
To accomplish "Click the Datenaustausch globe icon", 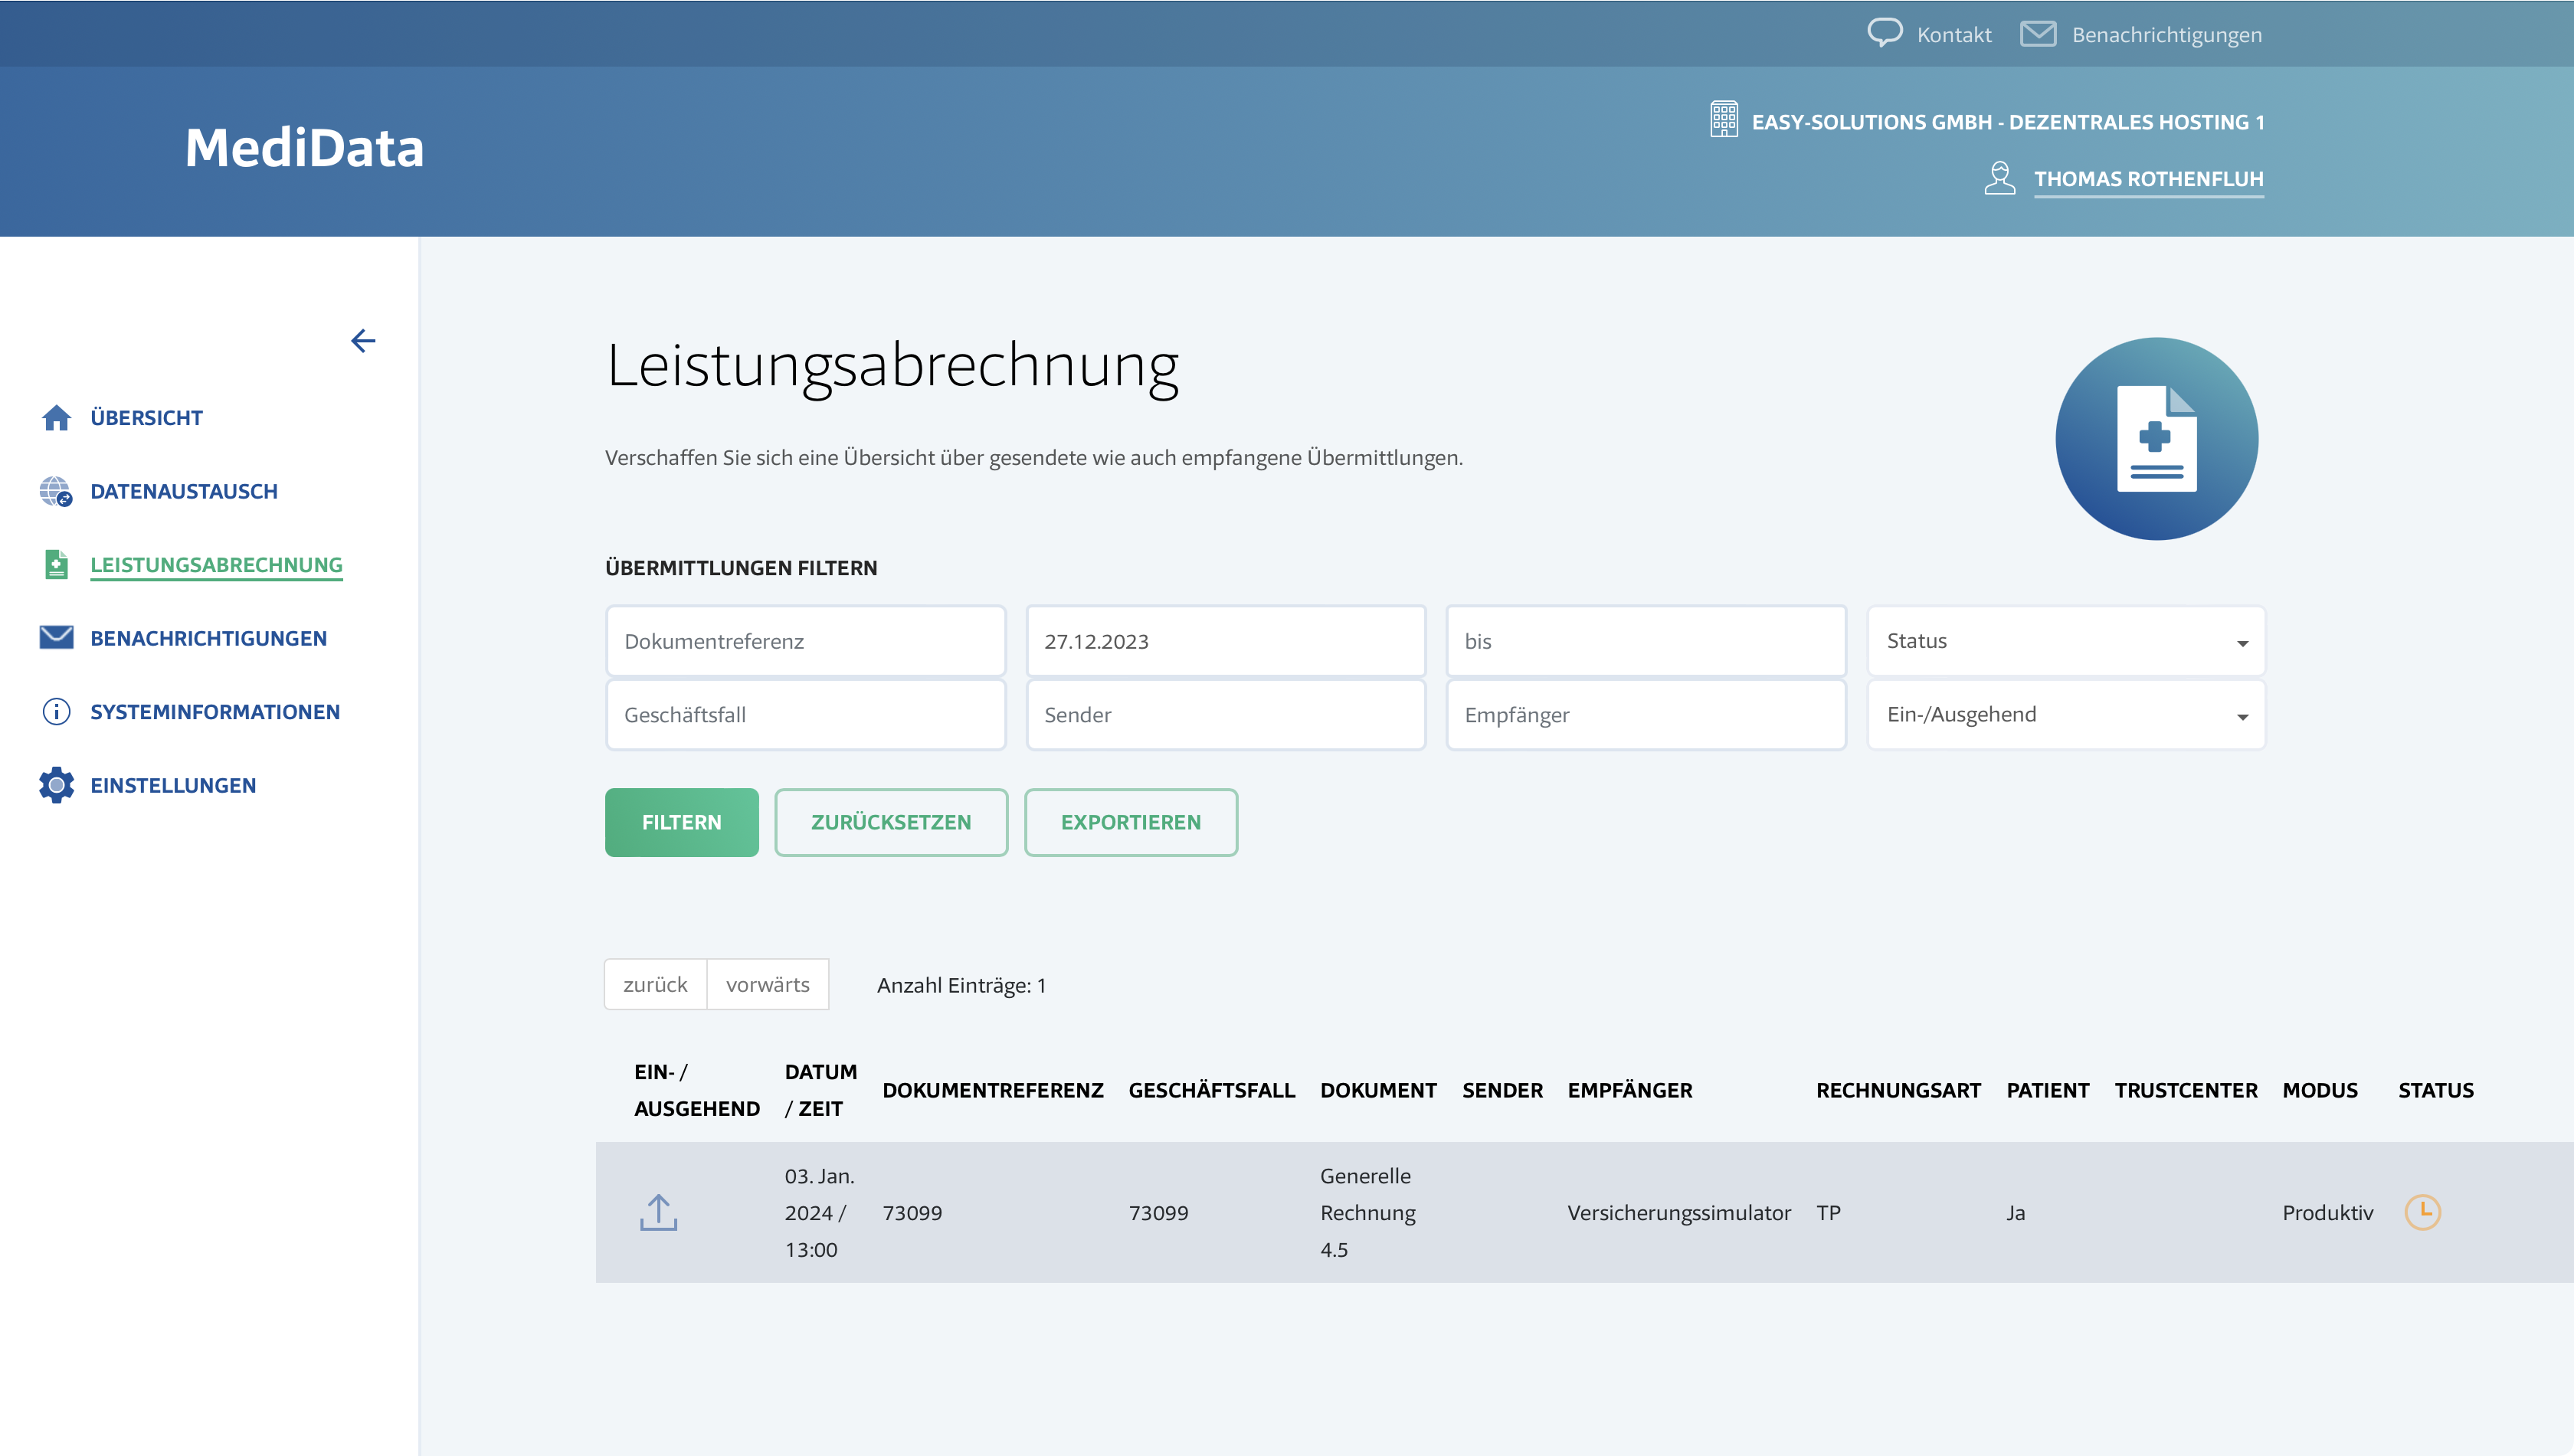I will [x=56, y=491].
